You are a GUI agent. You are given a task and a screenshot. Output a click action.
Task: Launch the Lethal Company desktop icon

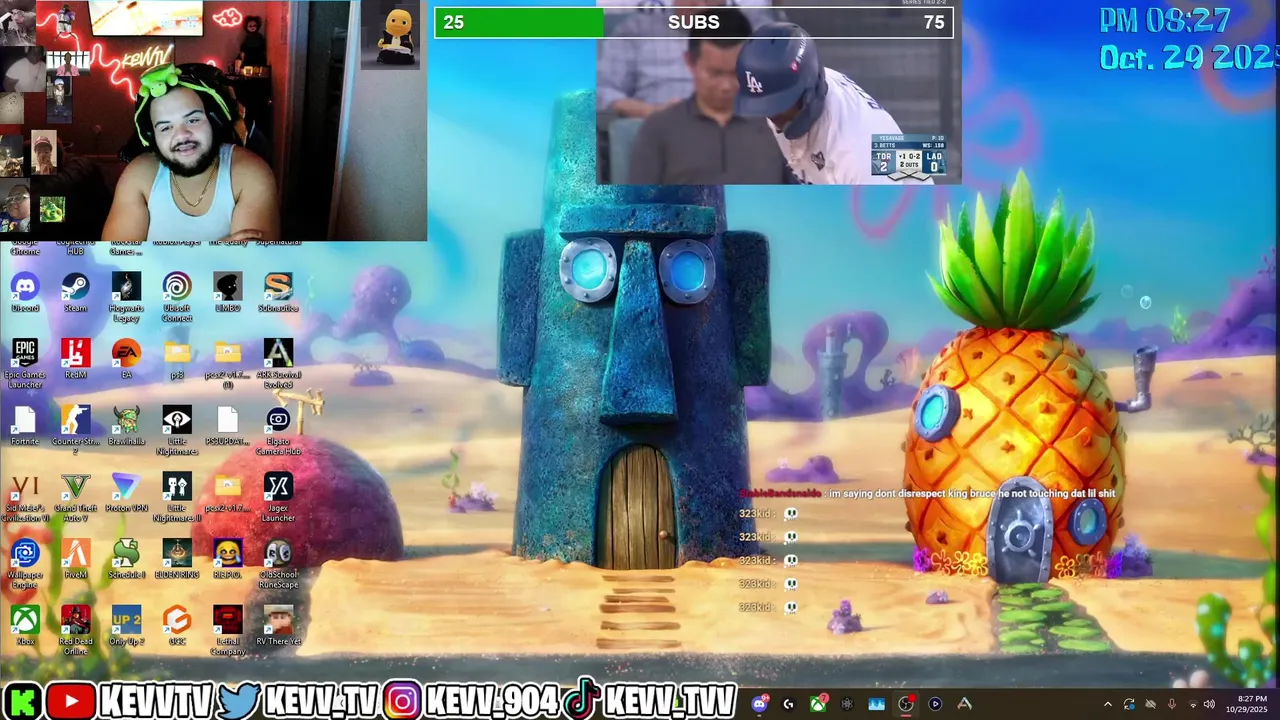click(x=228, y=632)
